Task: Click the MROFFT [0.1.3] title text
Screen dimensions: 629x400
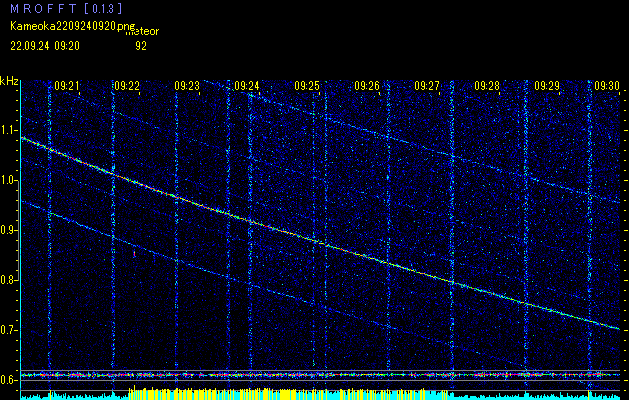Action: 67,8
